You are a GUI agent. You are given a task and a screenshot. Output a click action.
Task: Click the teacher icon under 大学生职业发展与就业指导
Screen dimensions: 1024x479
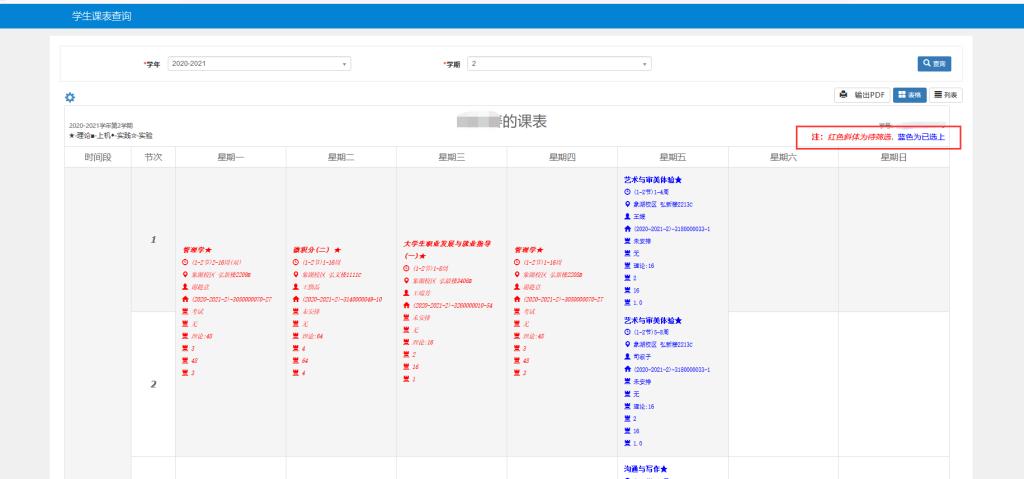click(x=404, y=291)
